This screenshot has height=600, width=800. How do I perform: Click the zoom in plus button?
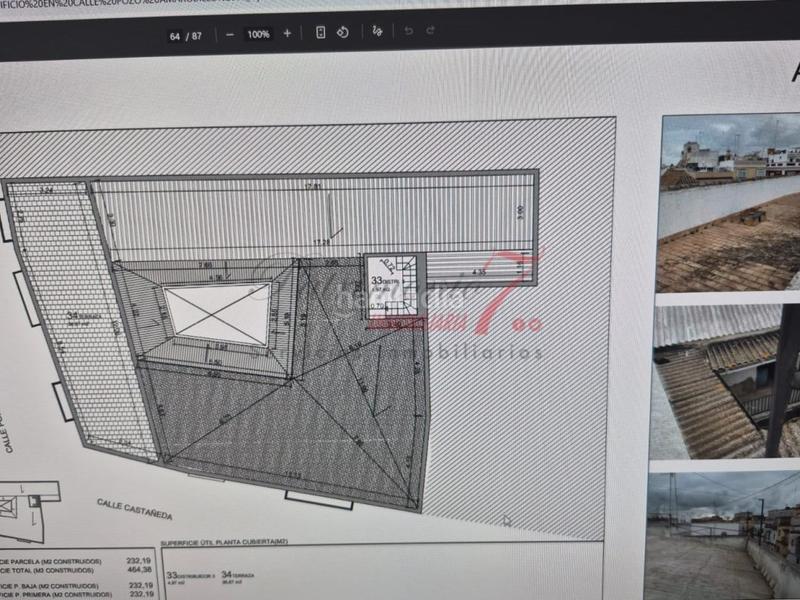pos(287,33)
